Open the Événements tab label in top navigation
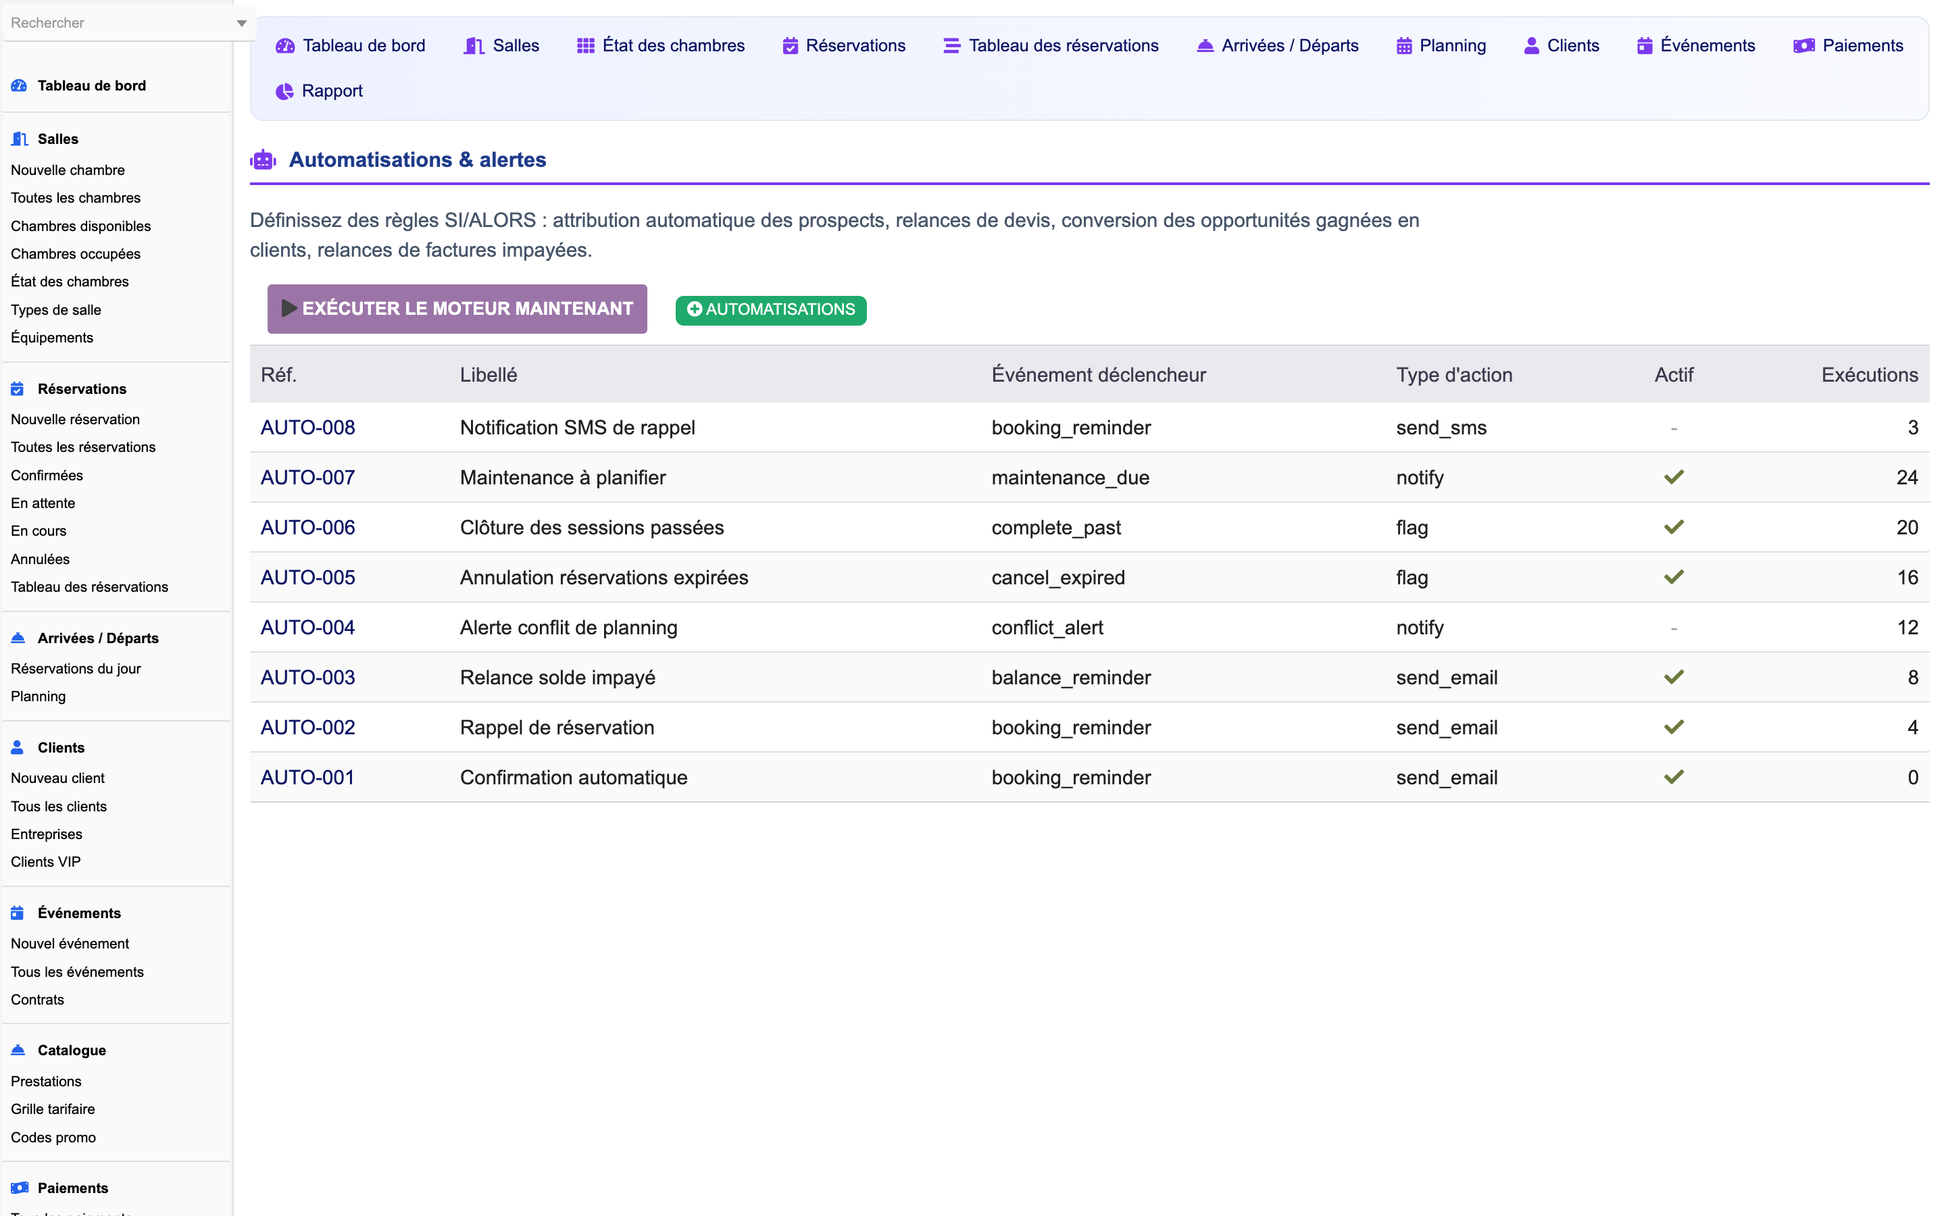The image size is (1946, 1216). (1708, 46)
